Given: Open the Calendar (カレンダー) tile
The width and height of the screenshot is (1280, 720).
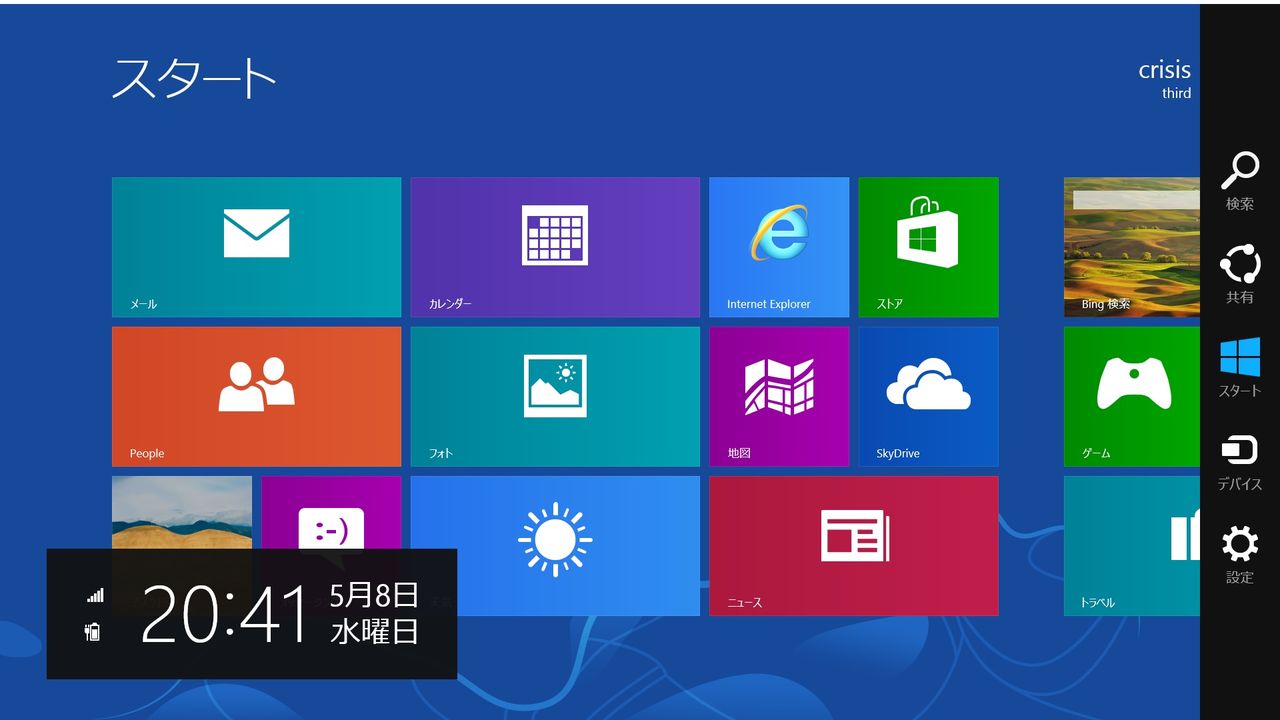Looking at the screenshot, I should tap(555, 247).
